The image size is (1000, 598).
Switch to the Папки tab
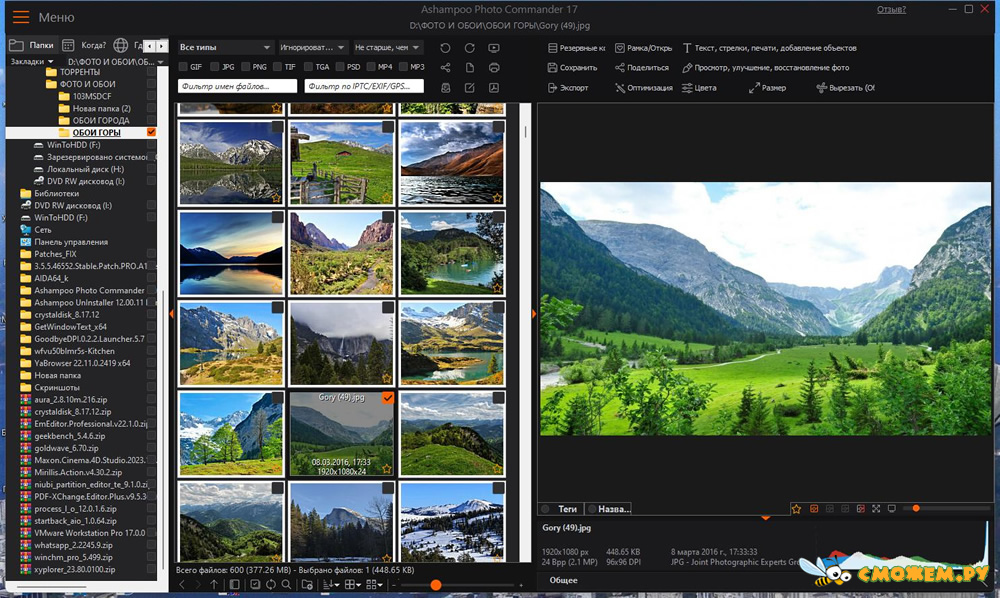32,45
